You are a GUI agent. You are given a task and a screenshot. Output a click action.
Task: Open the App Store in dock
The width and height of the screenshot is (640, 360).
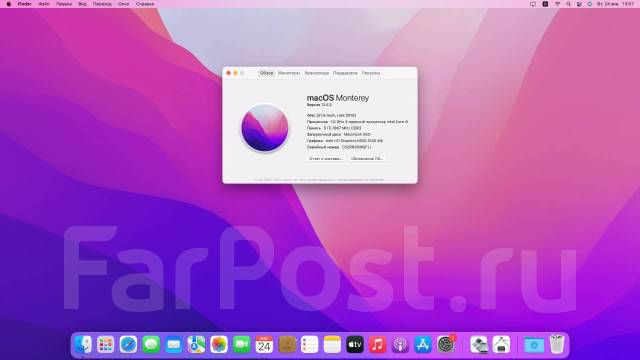pyautogui.click(x=423, y=344)
